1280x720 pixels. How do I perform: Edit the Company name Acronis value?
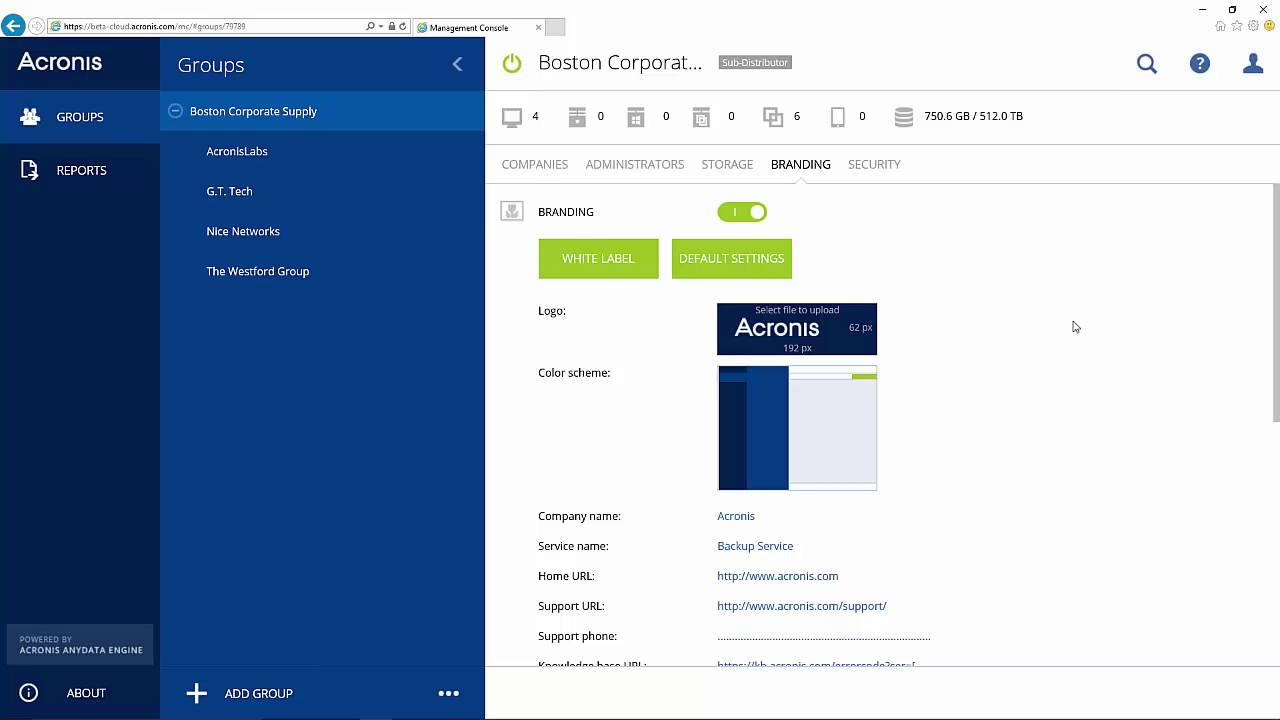736,516
